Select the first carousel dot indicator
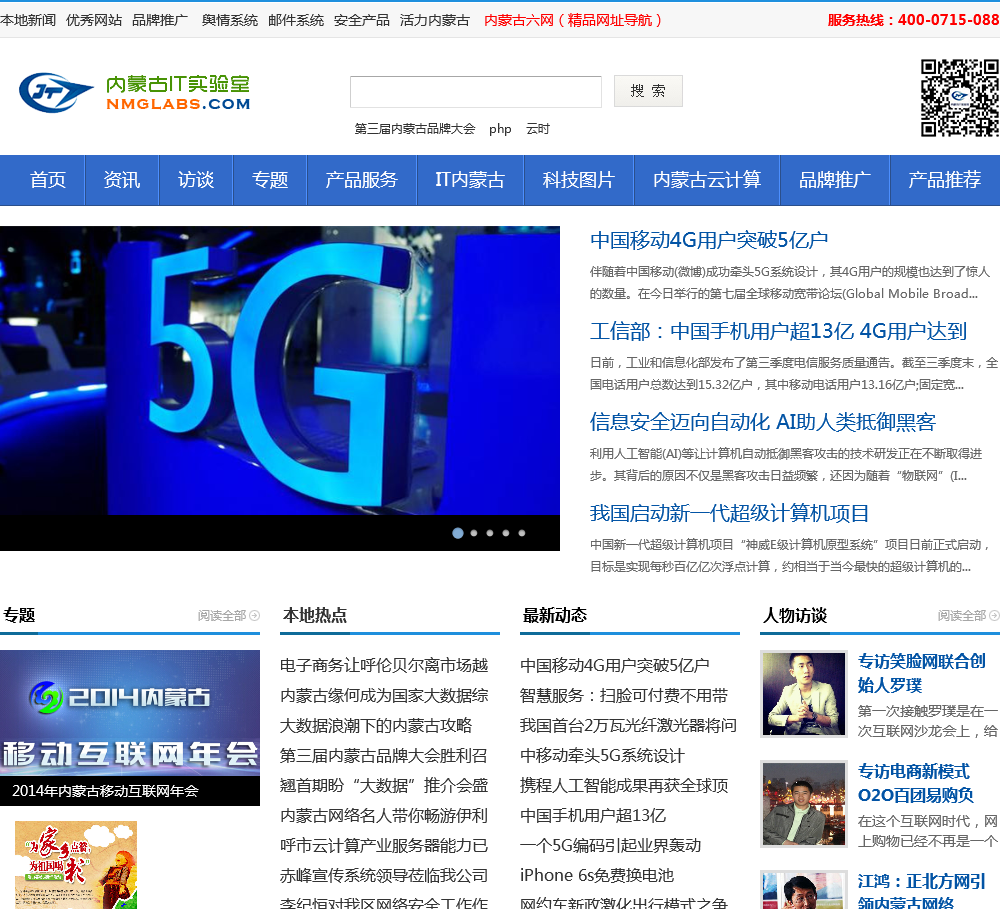1000x909 pixels. (x=458, y=533)
